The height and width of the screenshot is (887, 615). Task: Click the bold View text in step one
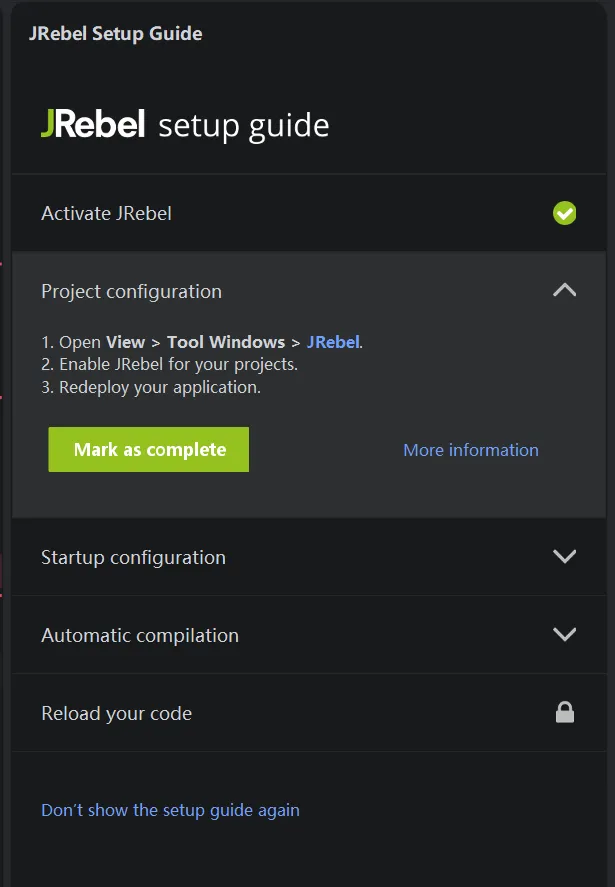[x=126, y=342]
